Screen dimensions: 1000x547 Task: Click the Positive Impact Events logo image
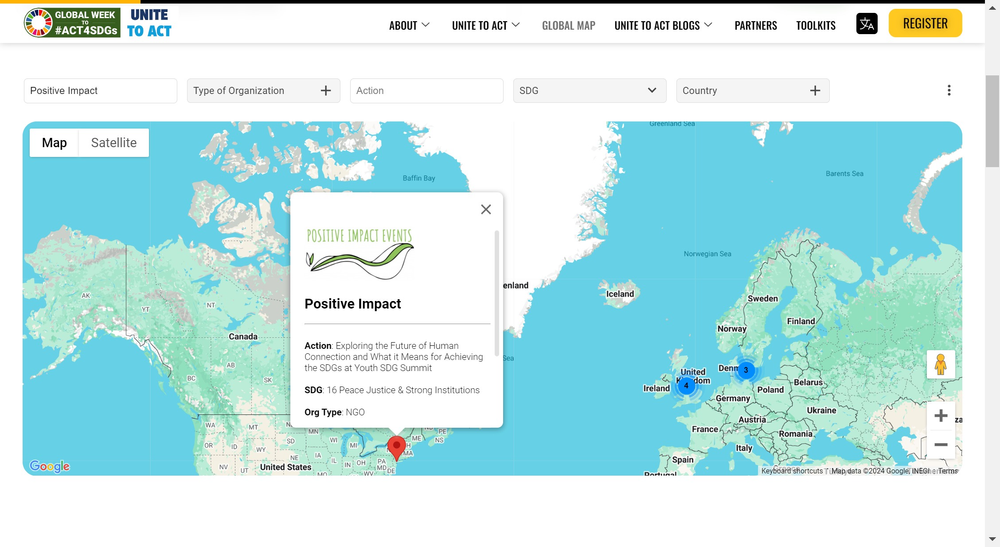pyautogui.click(x=360, y=254)
